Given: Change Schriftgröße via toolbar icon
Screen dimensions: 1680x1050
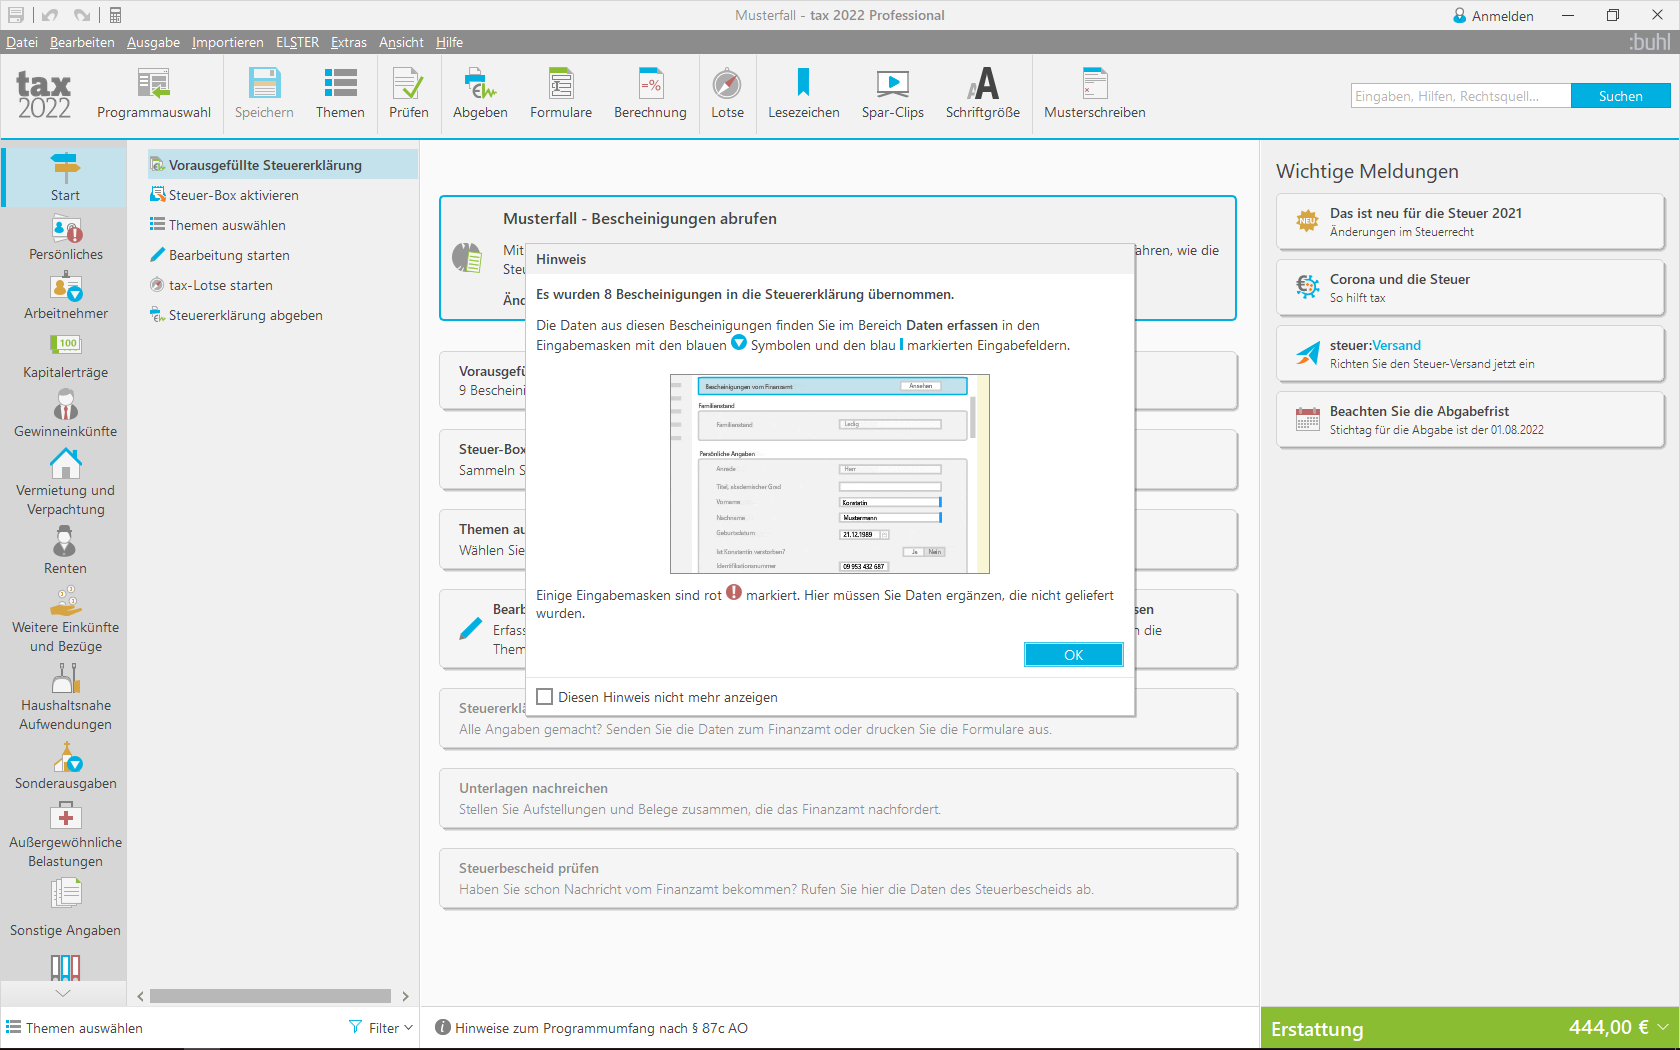Looking at the screenshot, I should pos(983,94).
